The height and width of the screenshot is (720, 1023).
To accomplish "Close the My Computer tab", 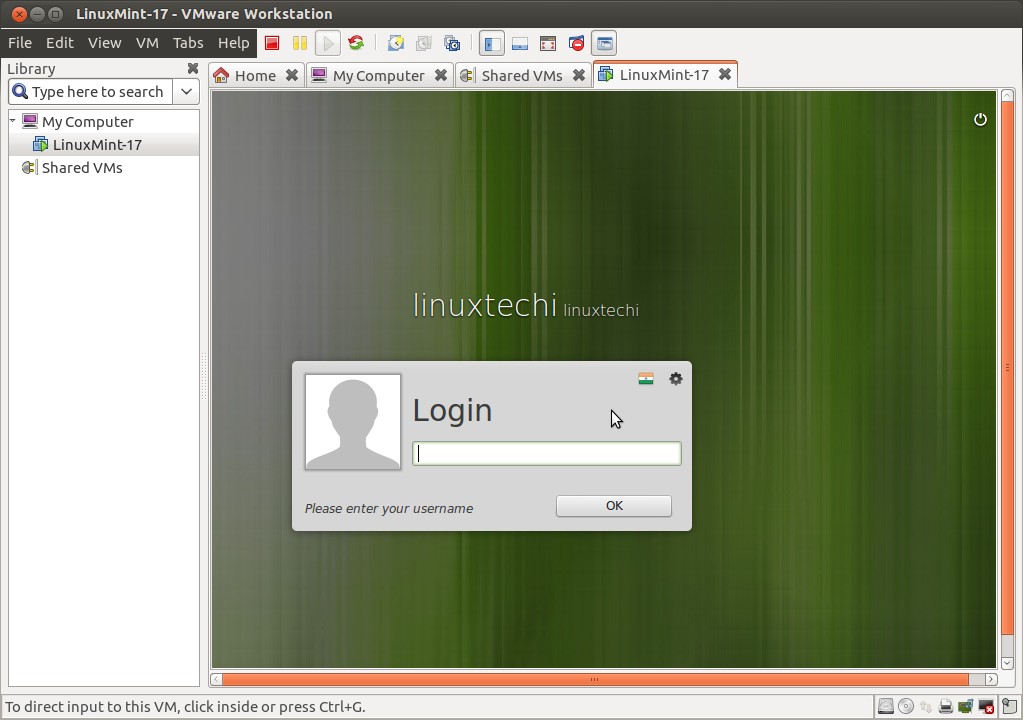I will (441, 76).
